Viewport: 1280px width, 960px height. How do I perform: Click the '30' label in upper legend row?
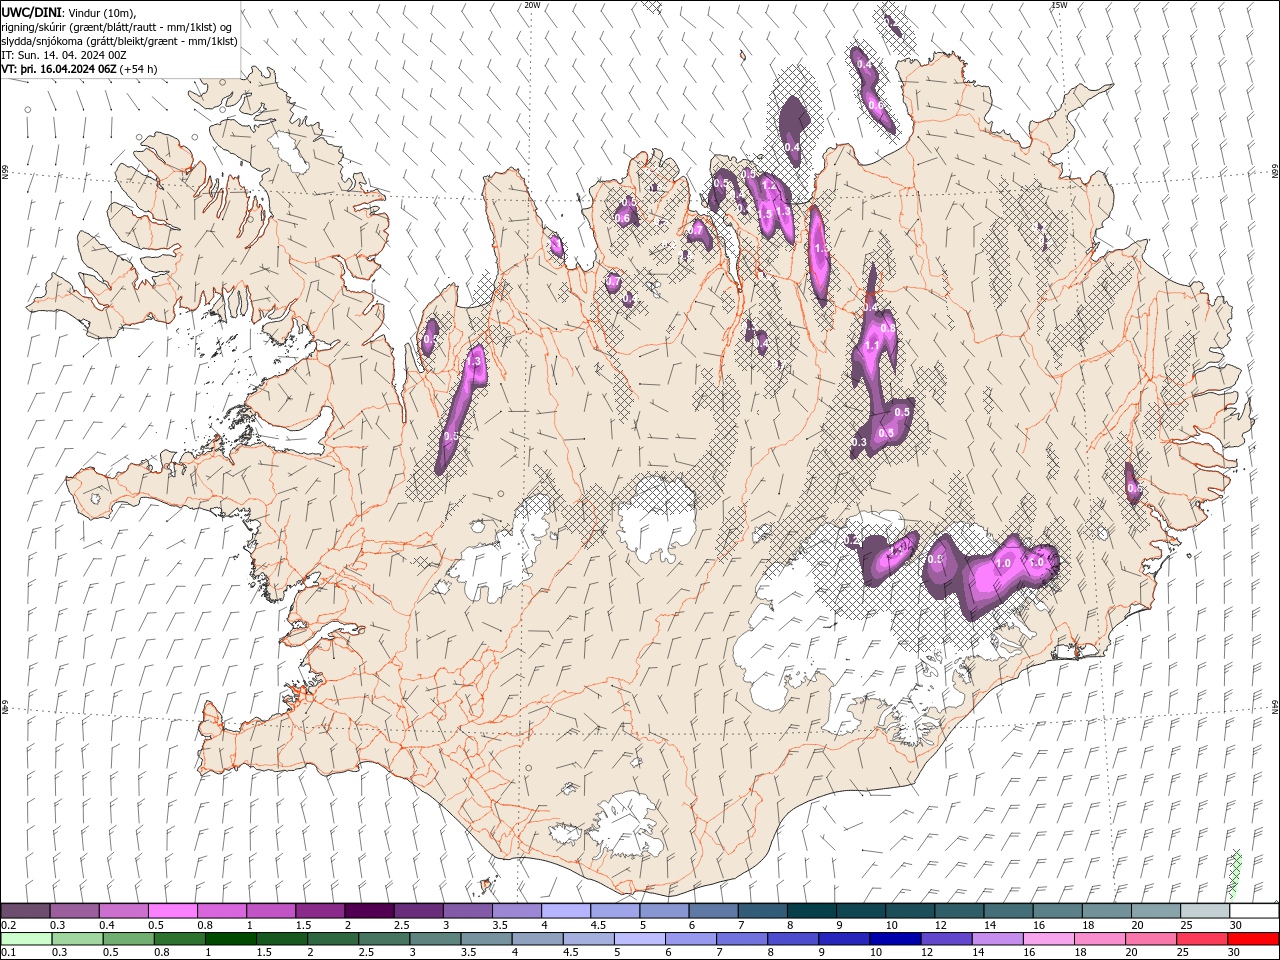1236,925
